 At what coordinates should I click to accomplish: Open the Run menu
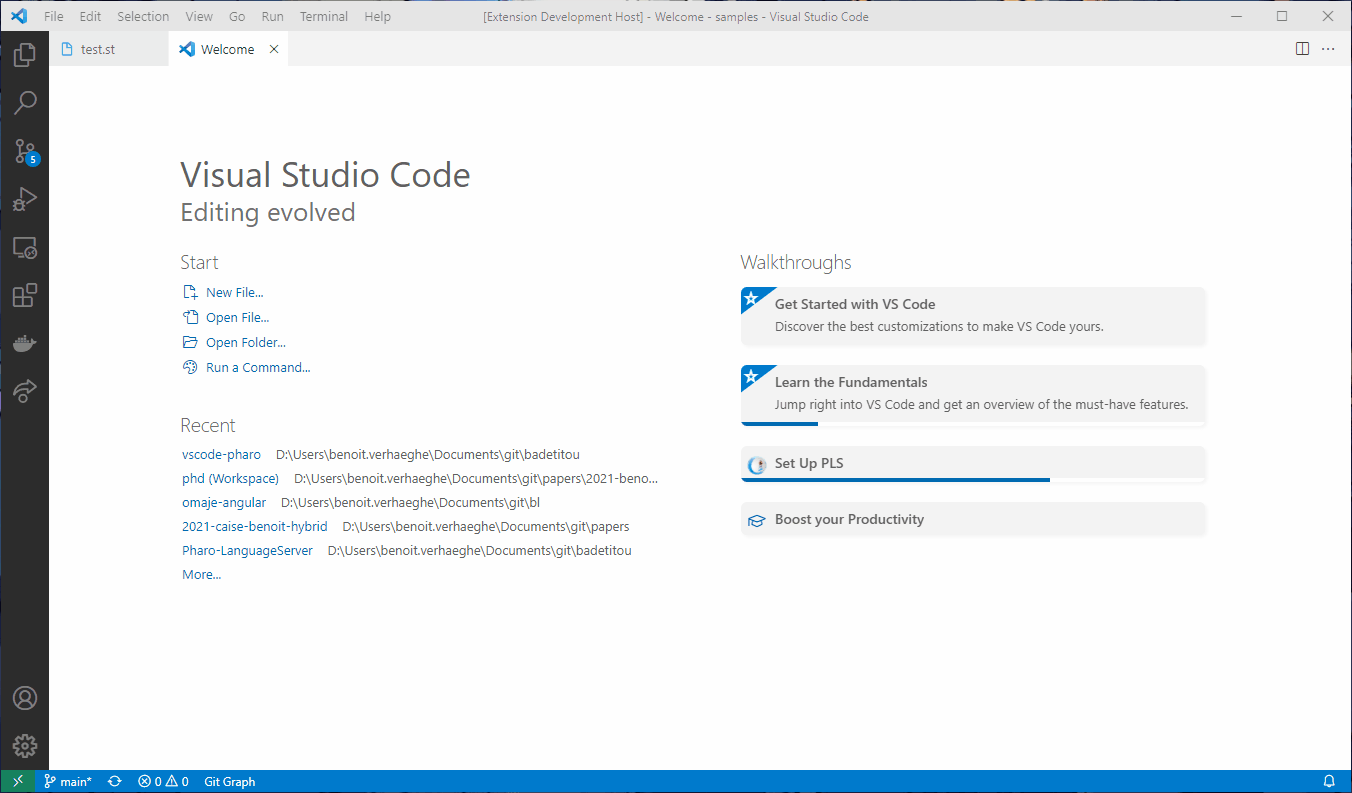tap(272, 17)
